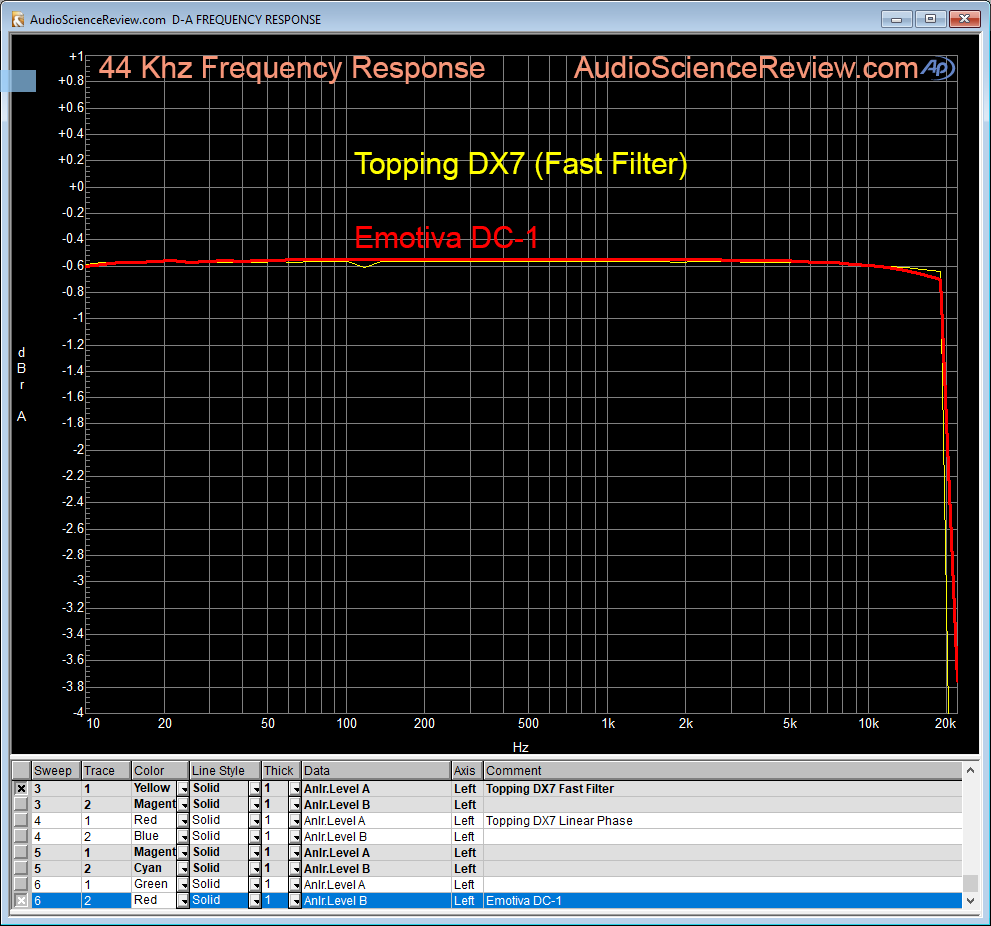Screen dimensions: 991x926
Task: Expand the Blue color dropdown
Action: (183, 837)
